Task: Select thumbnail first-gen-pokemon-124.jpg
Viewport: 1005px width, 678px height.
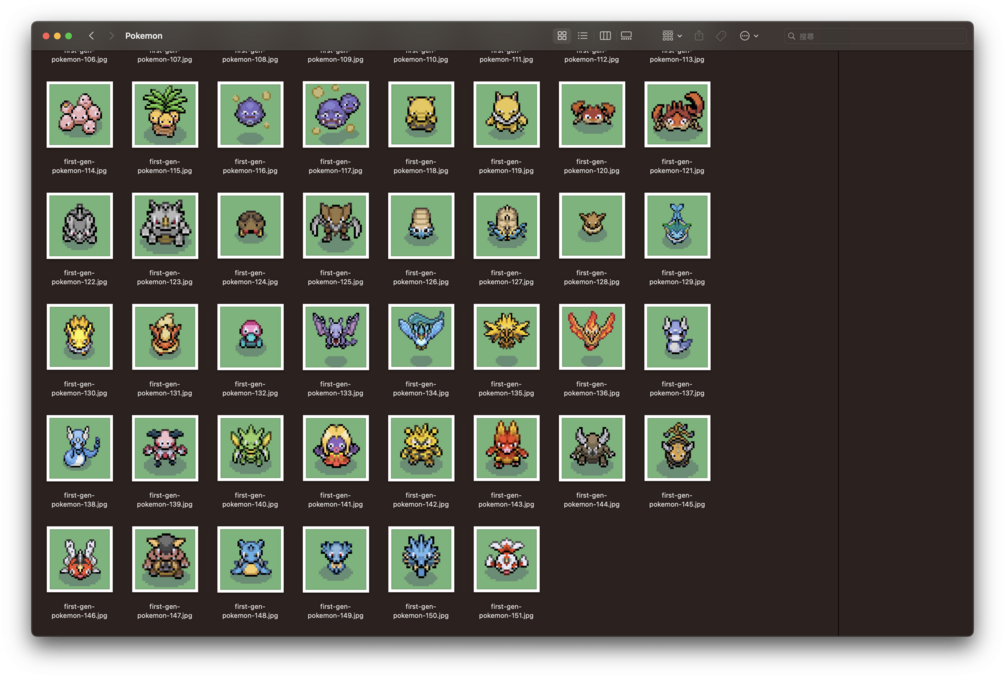Action: point(250,226)
